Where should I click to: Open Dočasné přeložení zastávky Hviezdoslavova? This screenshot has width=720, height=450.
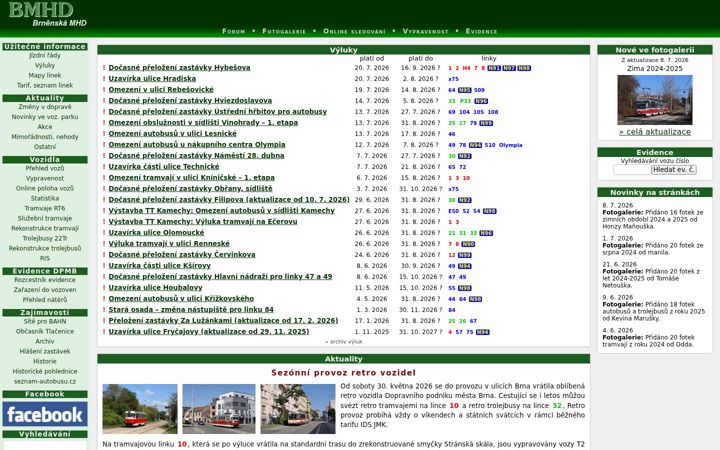(190, 101)
